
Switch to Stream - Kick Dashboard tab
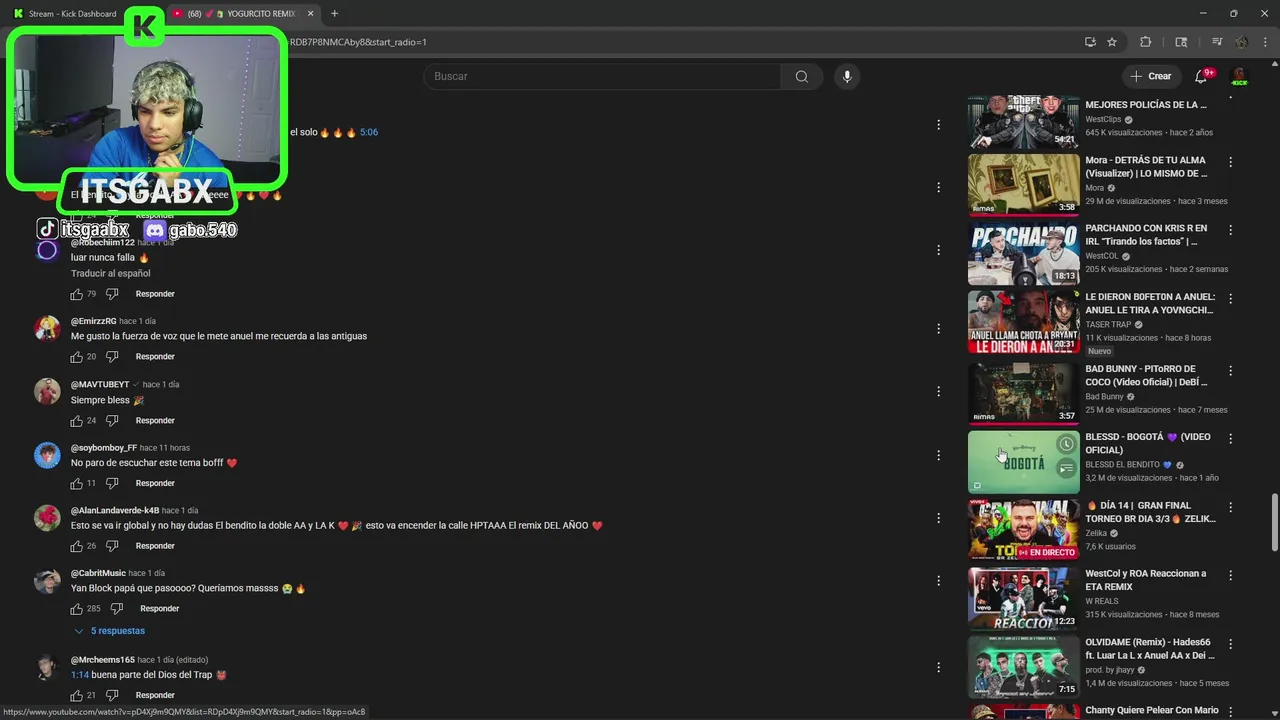72,14
